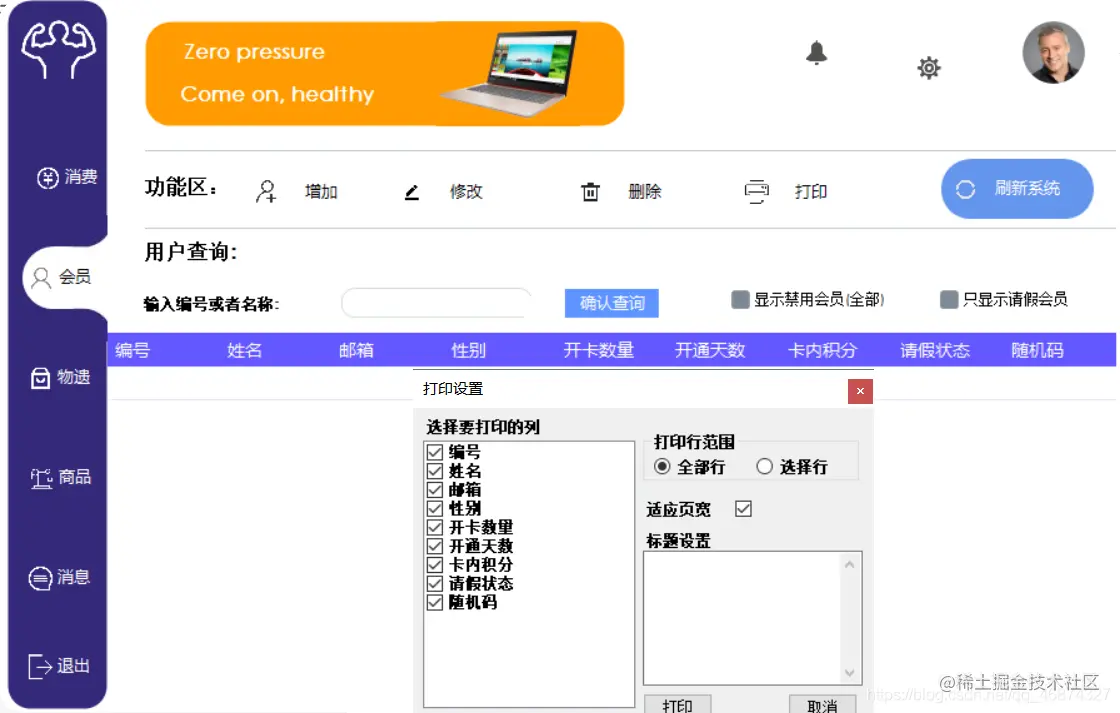Image resolution: width=1120 pixels, height=713 pixels.
Task: Click the user profile avatar
Action: [x=1053, y=54]
